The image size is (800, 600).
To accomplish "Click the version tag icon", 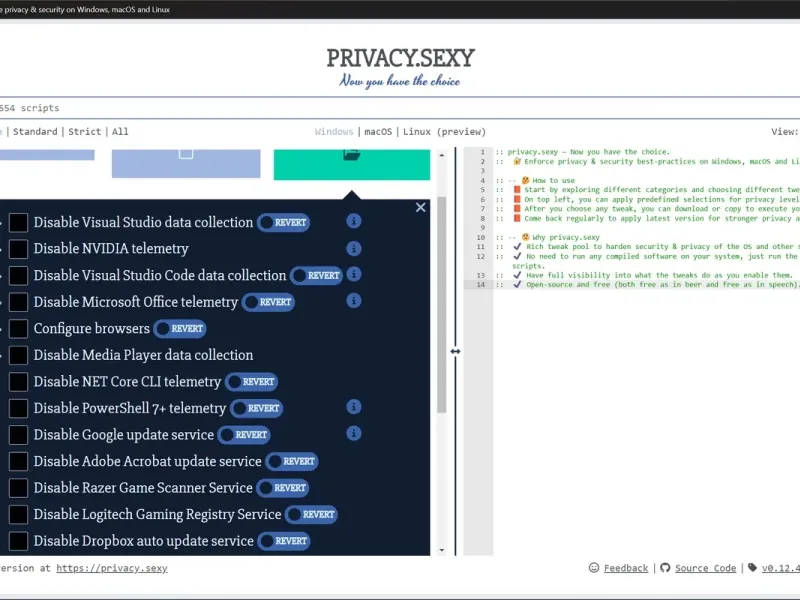I will [753, 568].
